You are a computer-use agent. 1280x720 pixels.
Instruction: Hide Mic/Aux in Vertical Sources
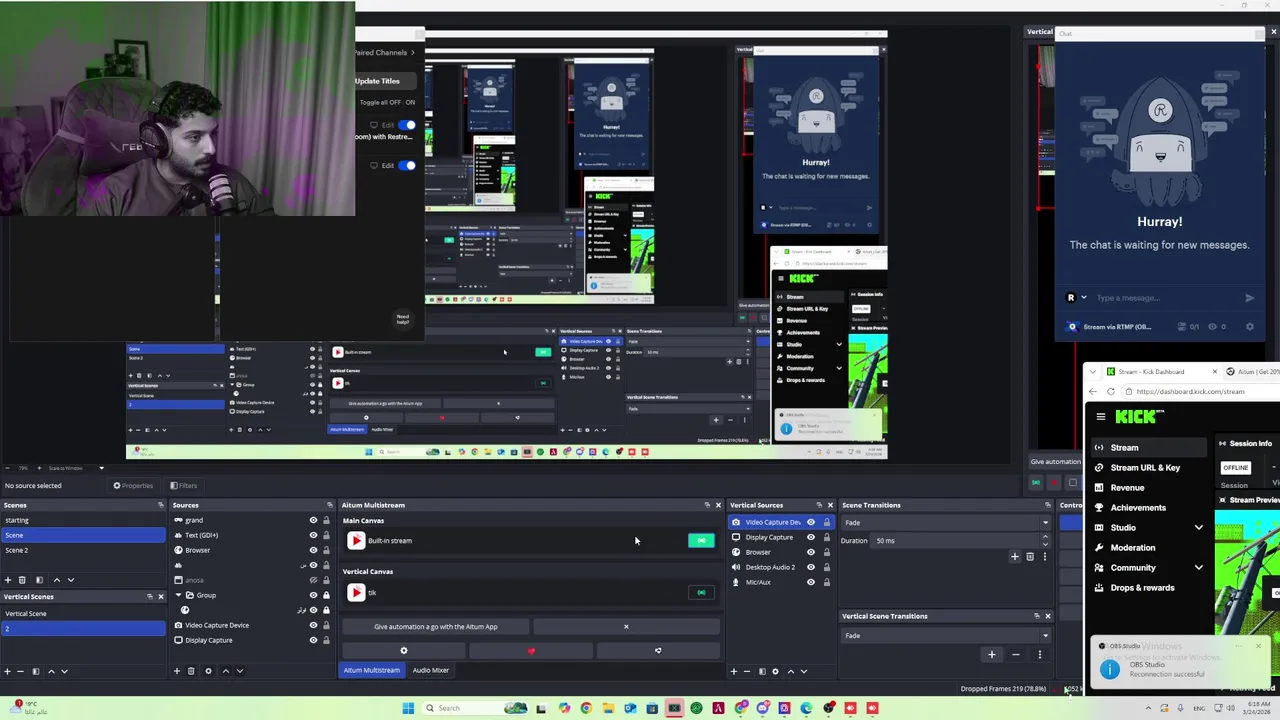811,582
